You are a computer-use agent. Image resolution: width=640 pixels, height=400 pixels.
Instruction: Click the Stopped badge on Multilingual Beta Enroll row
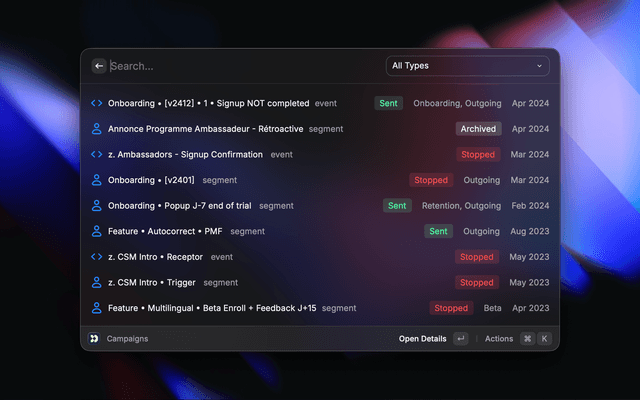(451, 308)
